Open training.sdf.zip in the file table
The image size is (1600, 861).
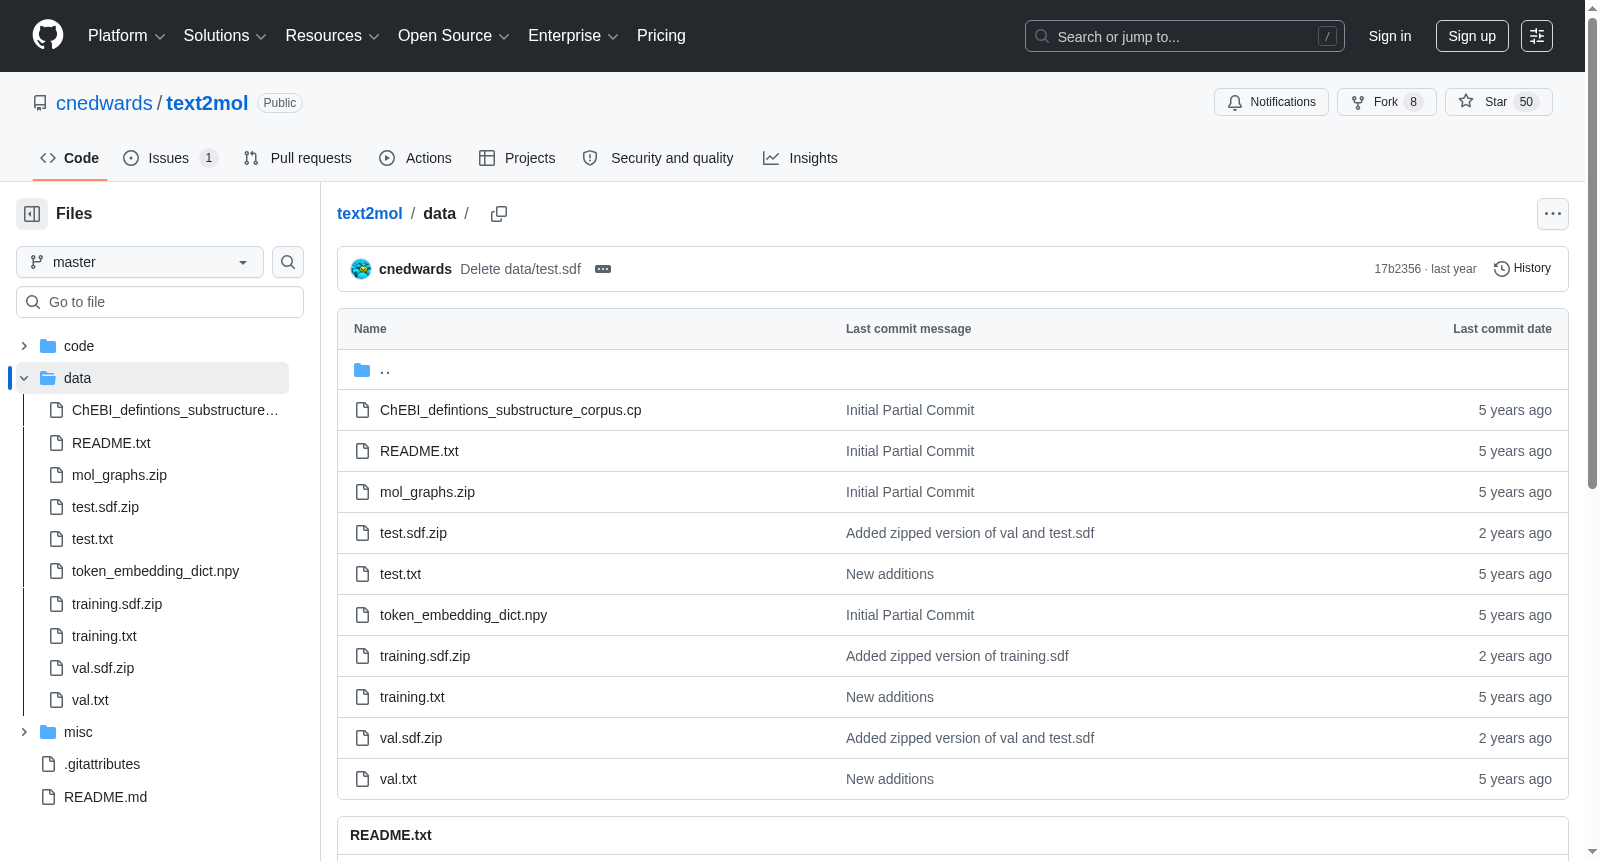pyautogui.click(x=425, y=656)
